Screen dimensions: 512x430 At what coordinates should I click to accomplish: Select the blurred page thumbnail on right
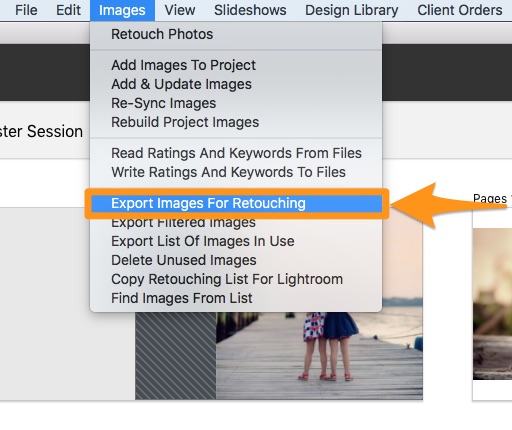click(x=492, y=304)
